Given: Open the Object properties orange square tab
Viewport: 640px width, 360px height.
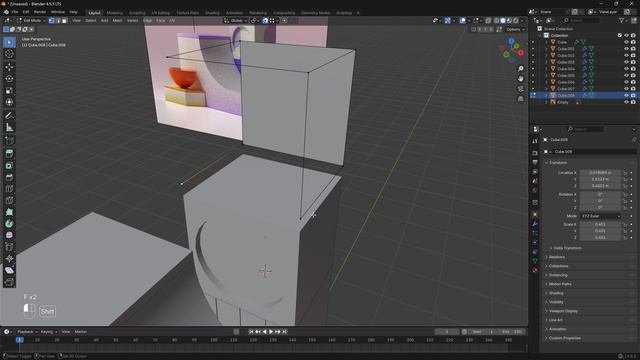Looking at the screenshot, I should click(535, 214).
